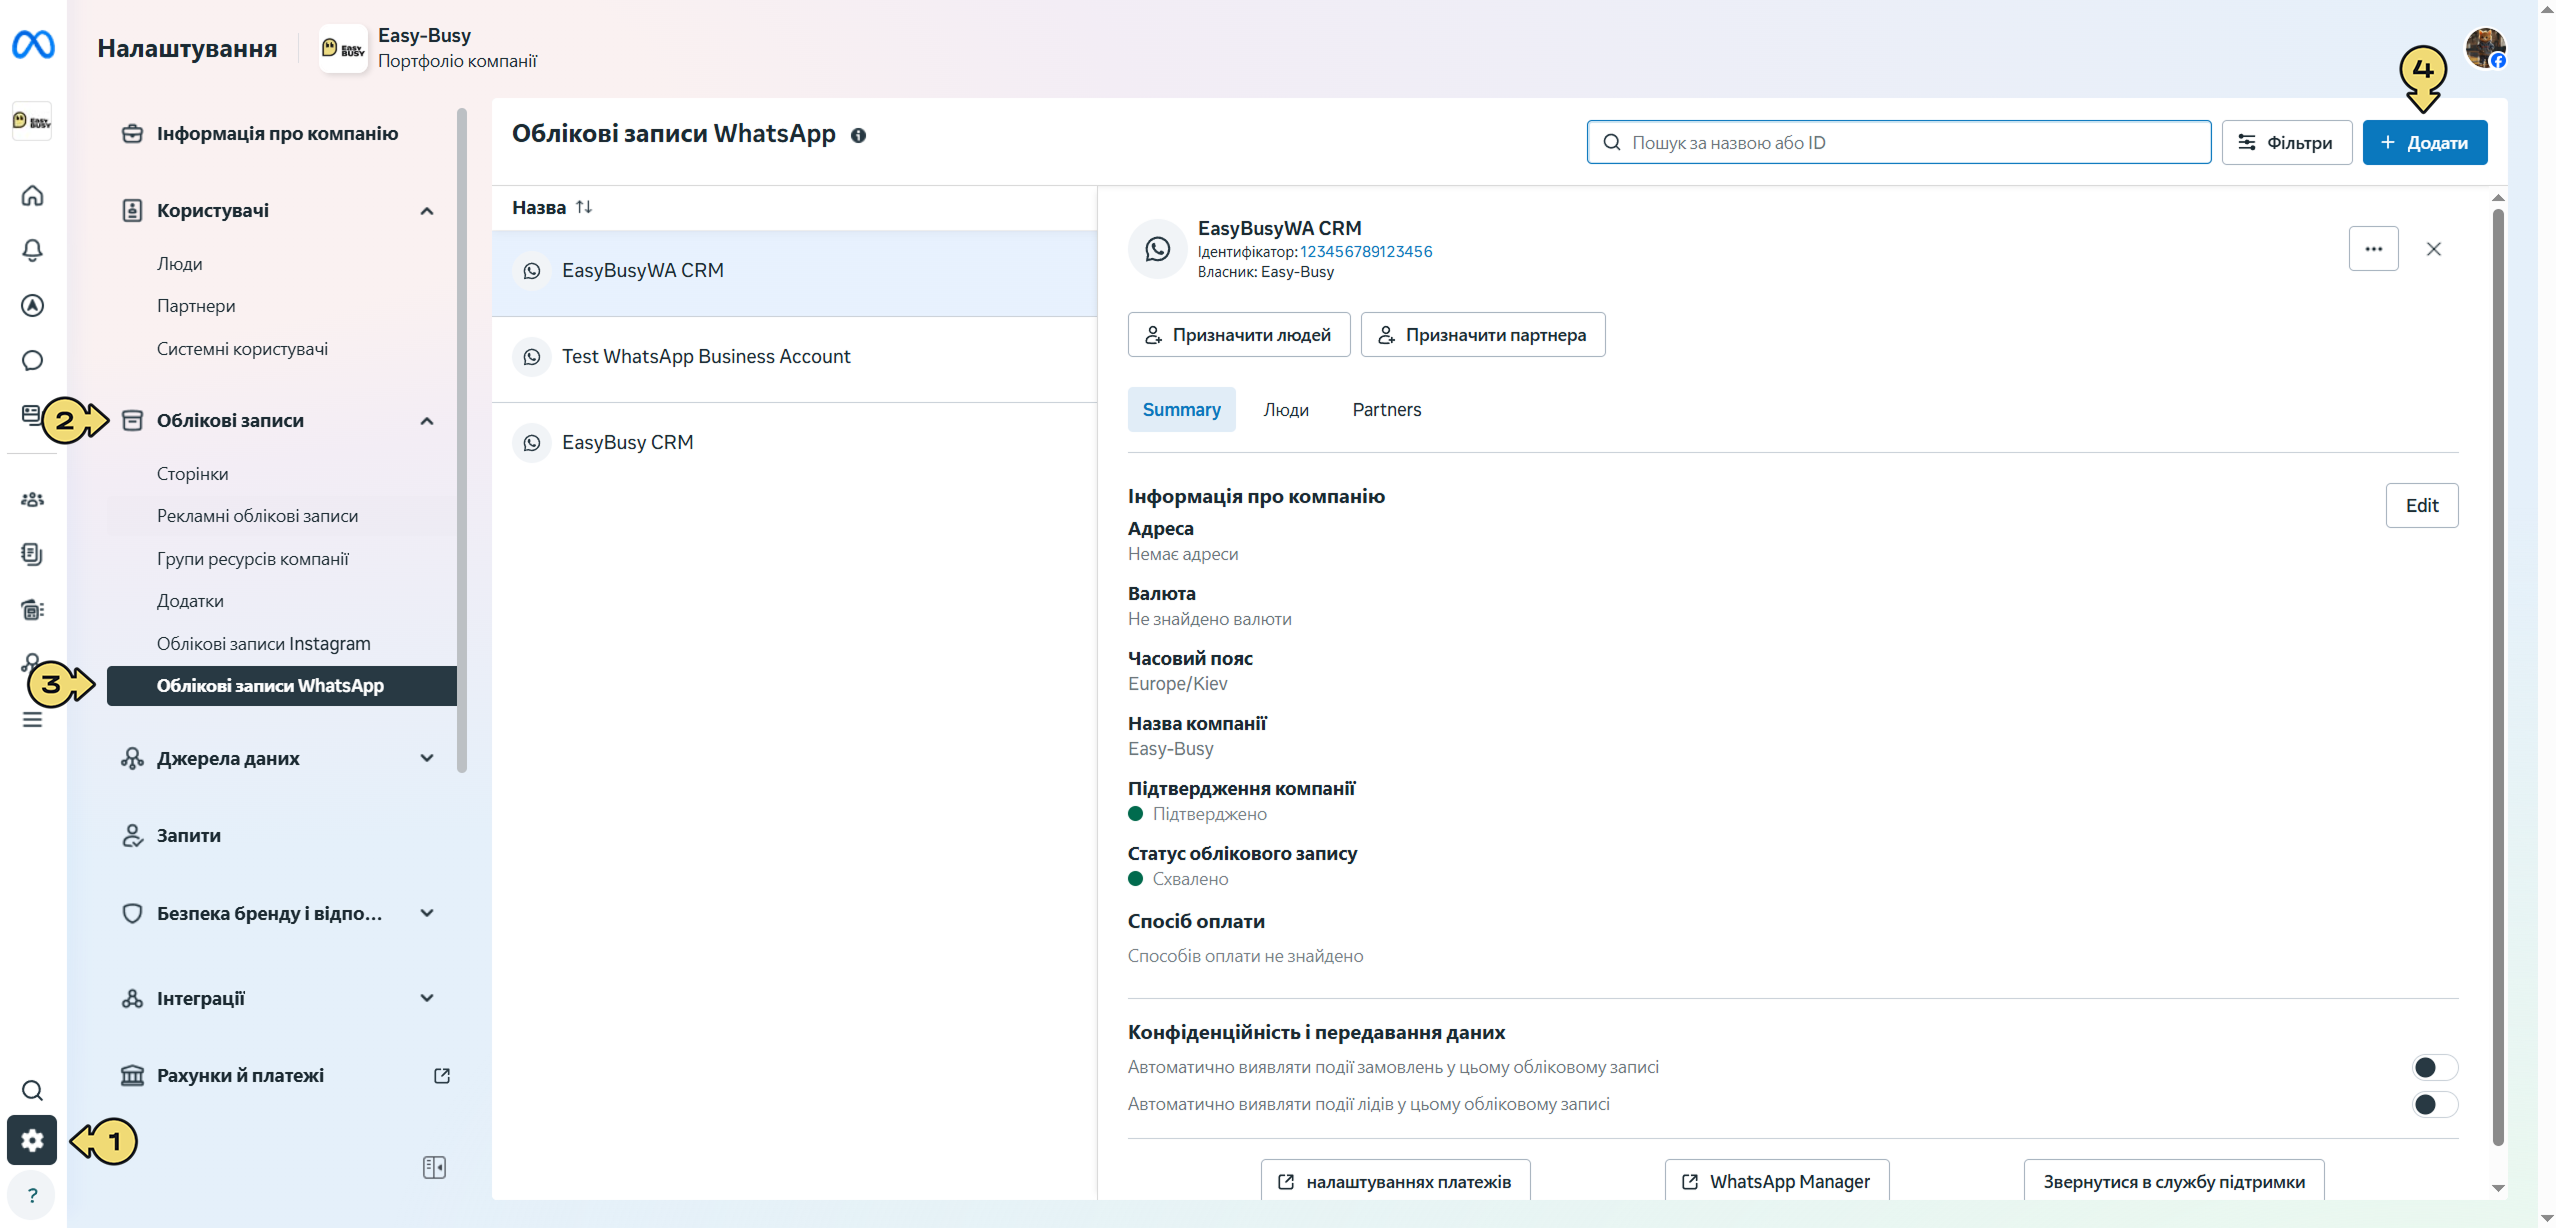Image resolution: width=2556 pixels, height=1228 pixels.
Task: Open Додатки in sidebar
Action: 190,600
